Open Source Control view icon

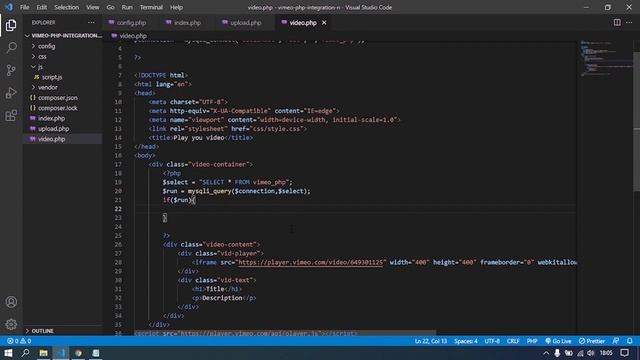click(x=11, y=70)
